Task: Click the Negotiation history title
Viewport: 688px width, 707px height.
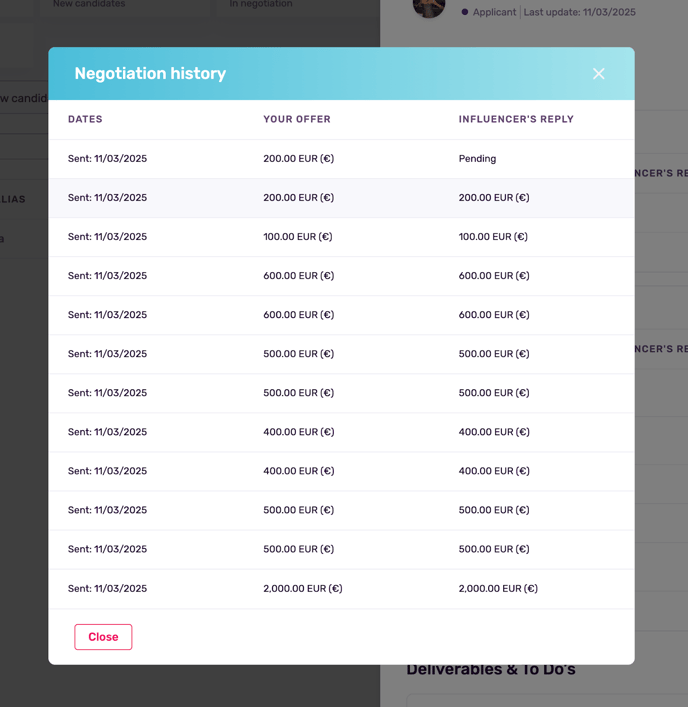Action: click(150, 74)
